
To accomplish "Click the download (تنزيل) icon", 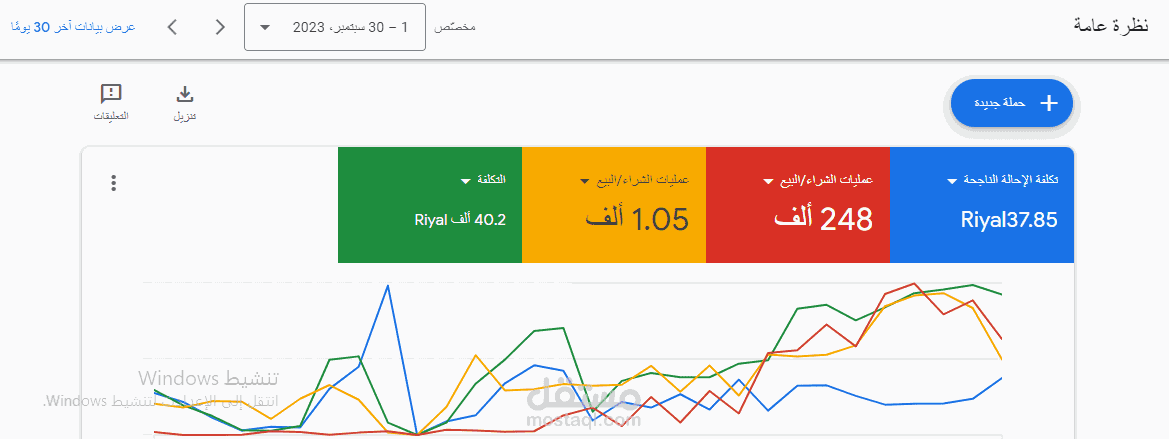I will (x=184, y=95).
